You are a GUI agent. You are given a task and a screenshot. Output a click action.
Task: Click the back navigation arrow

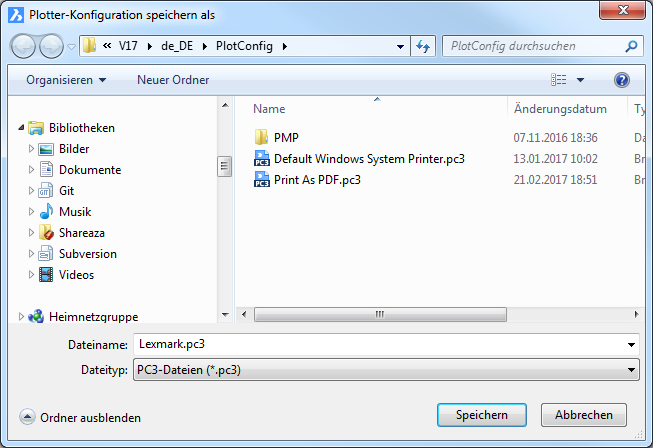tap(25, 46)
